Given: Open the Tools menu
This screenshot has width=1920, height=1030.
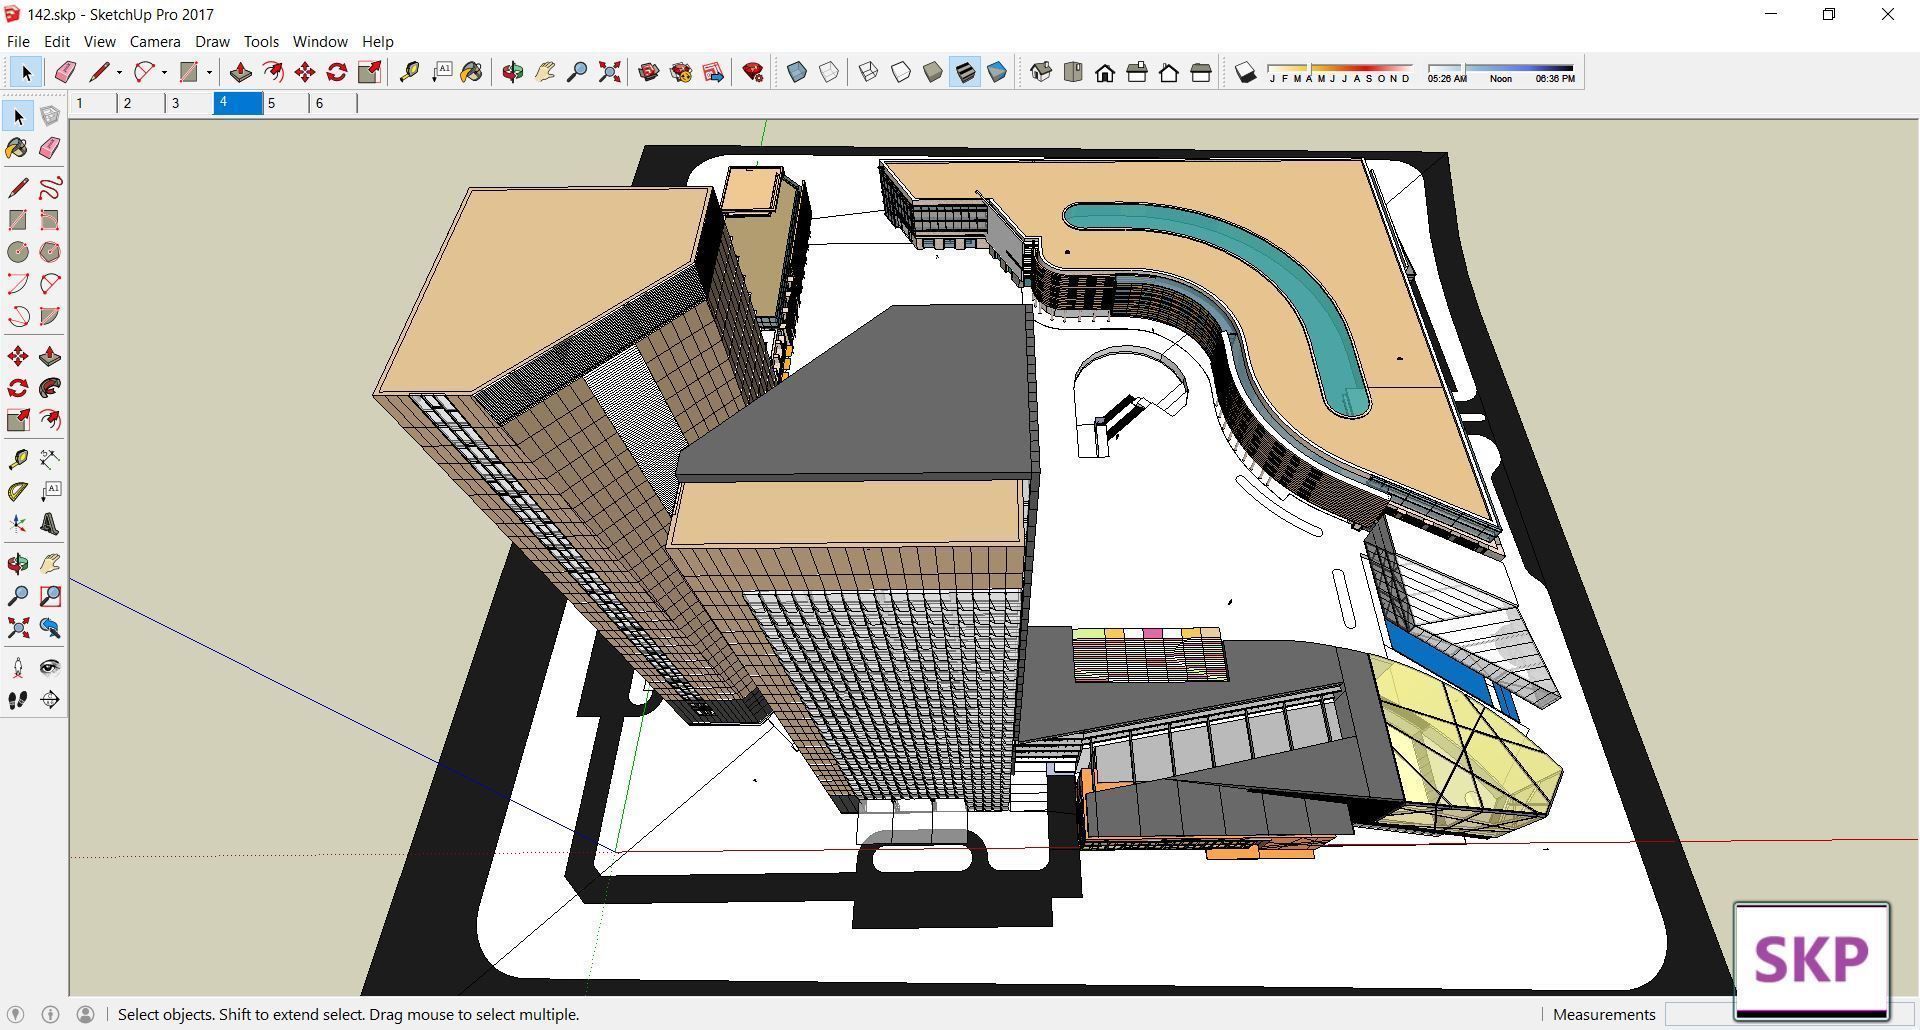Looking at the screenshot, I should [x=261, y=41].
